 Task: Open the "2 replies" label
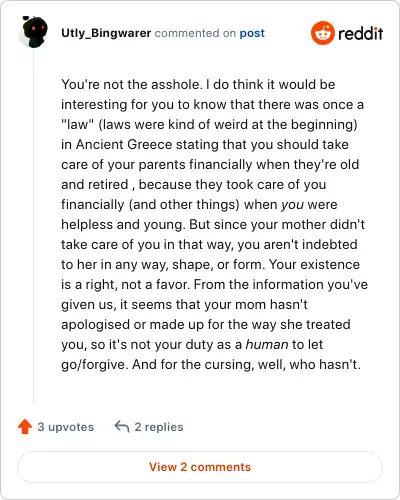pos(159,427)
